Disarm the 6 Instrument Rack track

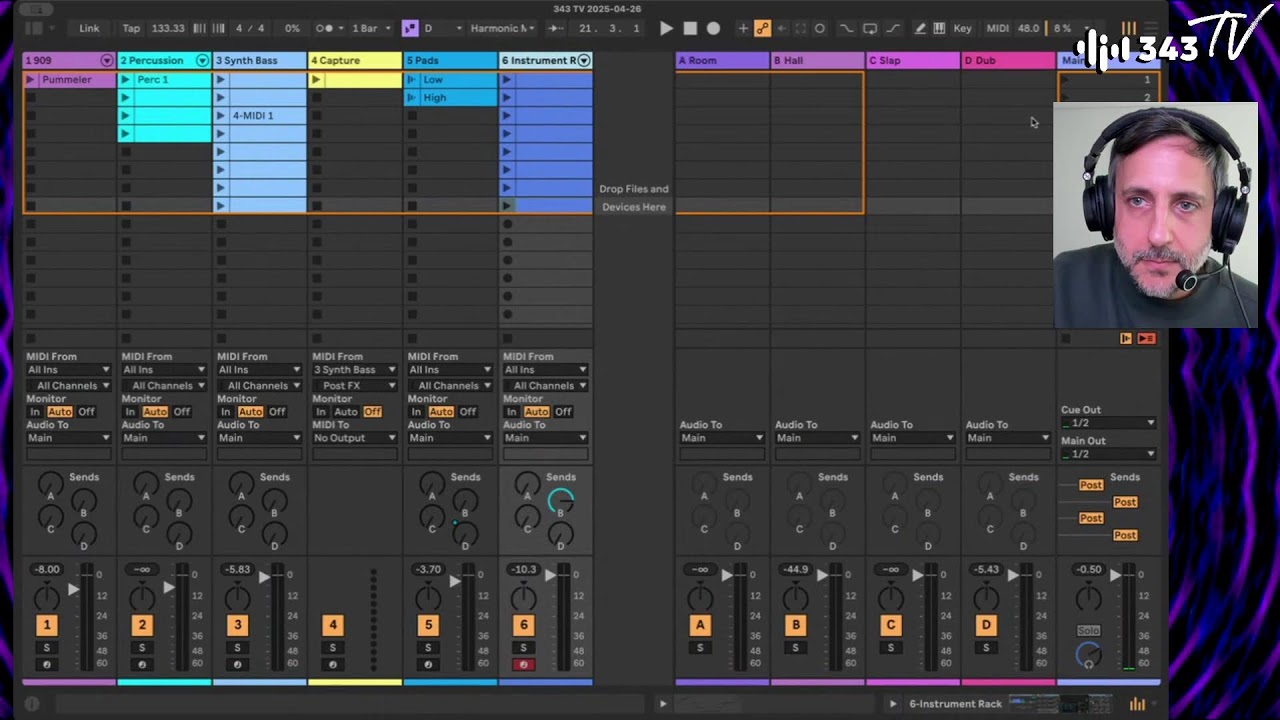[x=523, y=664]
